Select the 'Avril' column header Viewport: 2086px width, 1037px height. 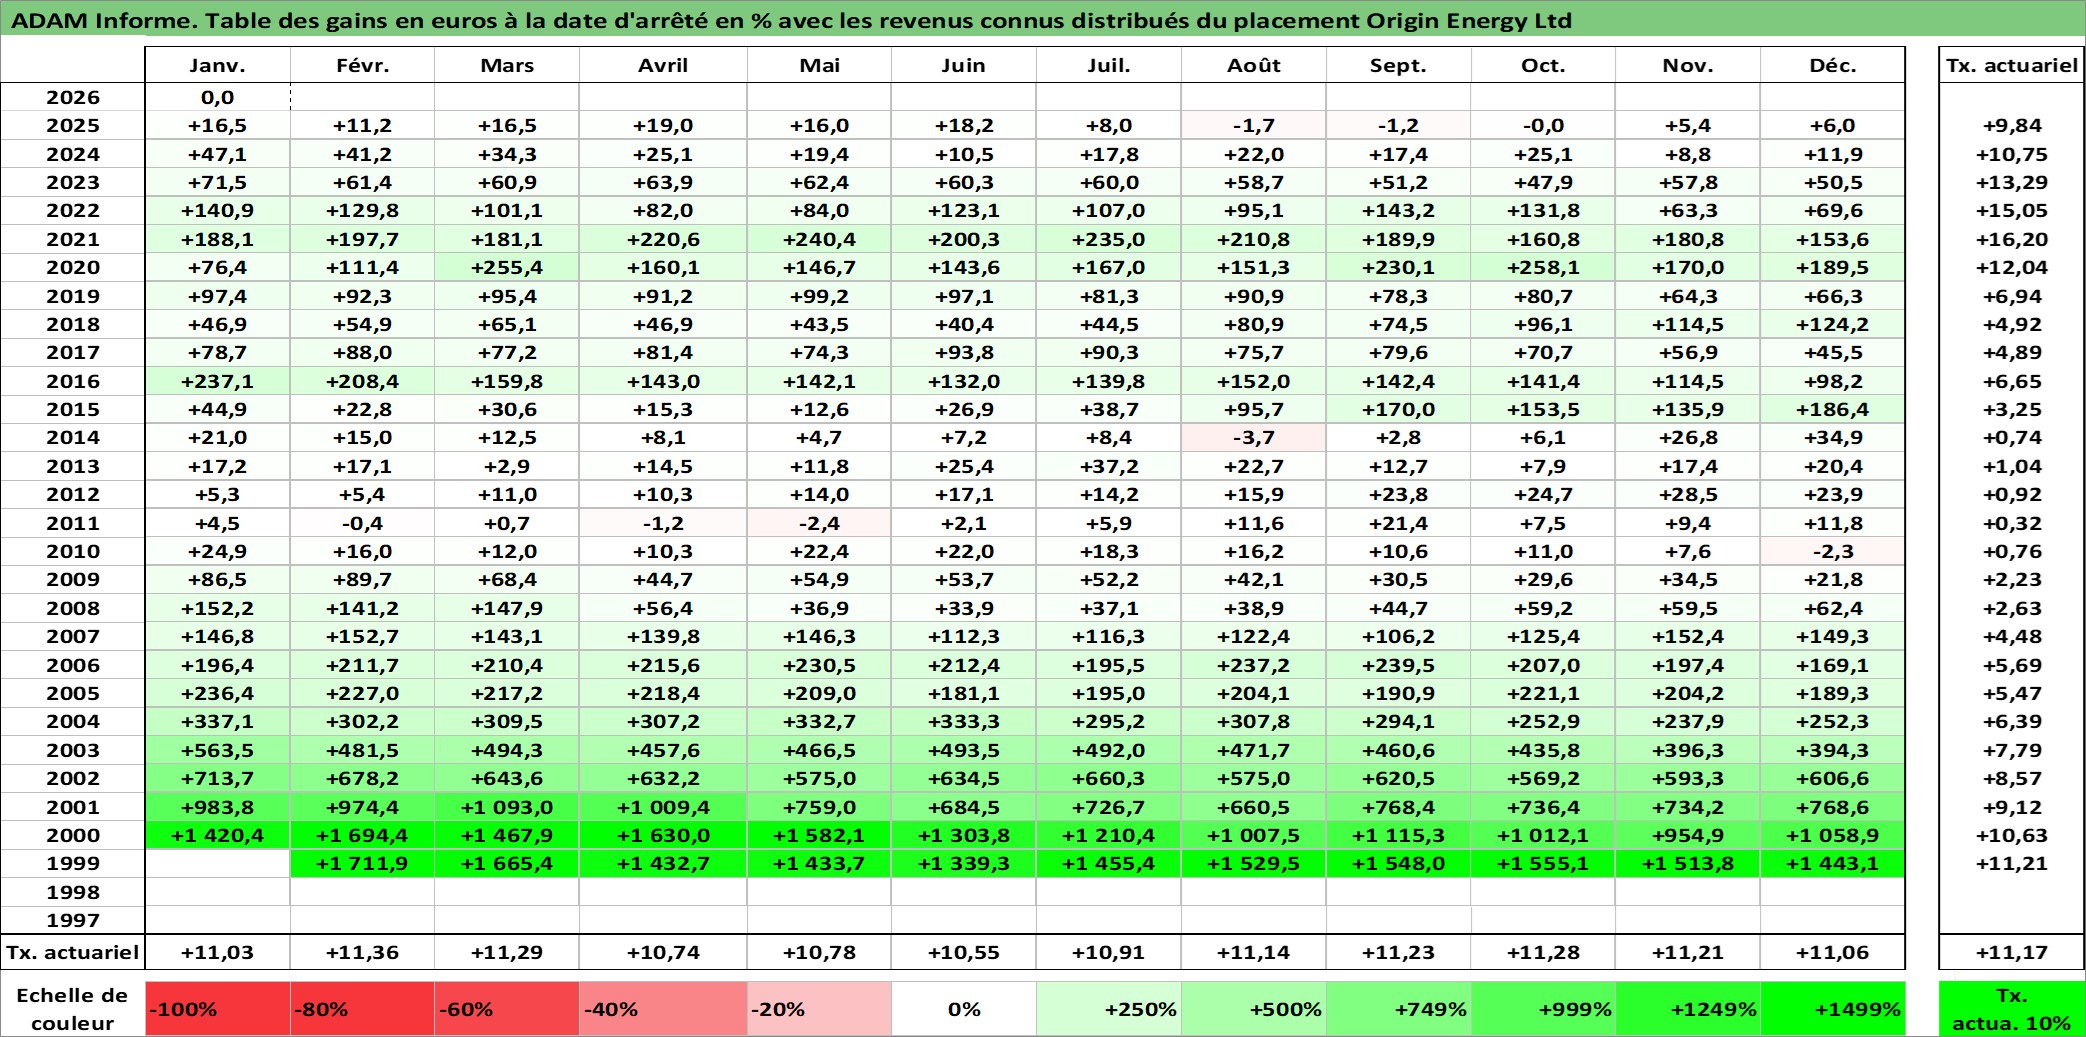pos(663,65)
